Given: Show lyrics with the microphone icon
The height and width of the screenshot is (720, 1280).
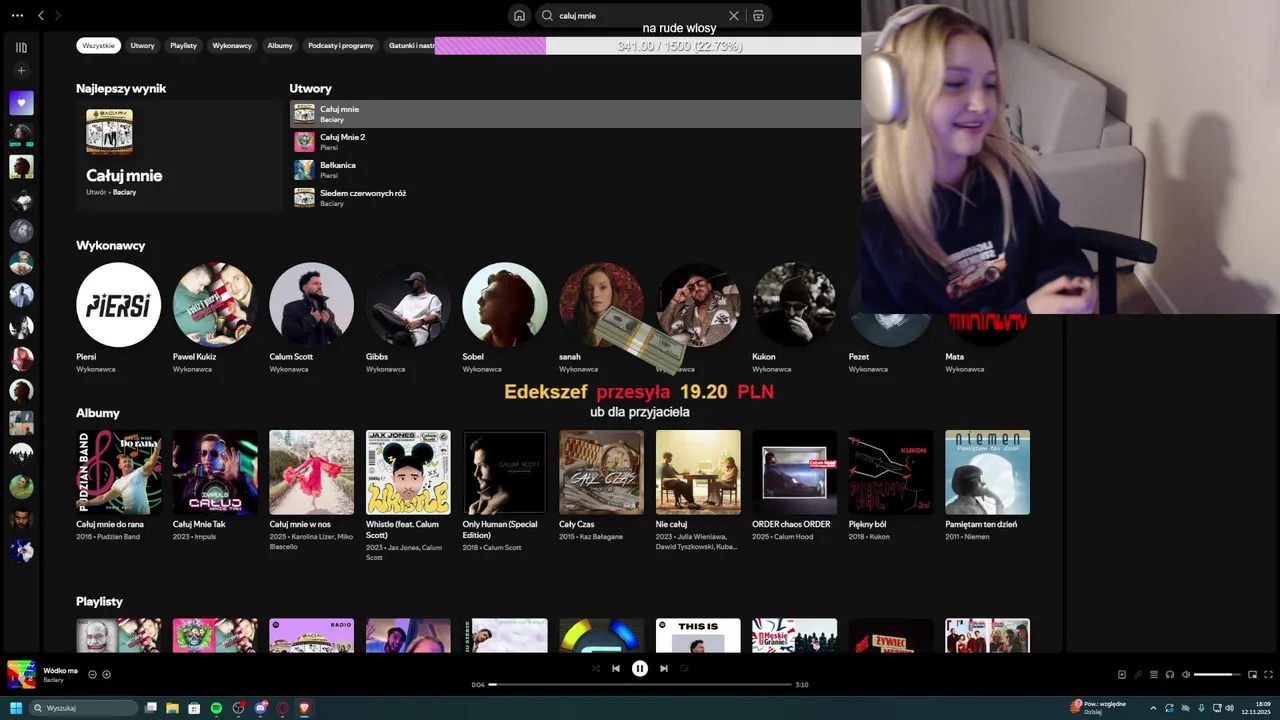Looking at the screenshot, I should [x=1138, y=674].
